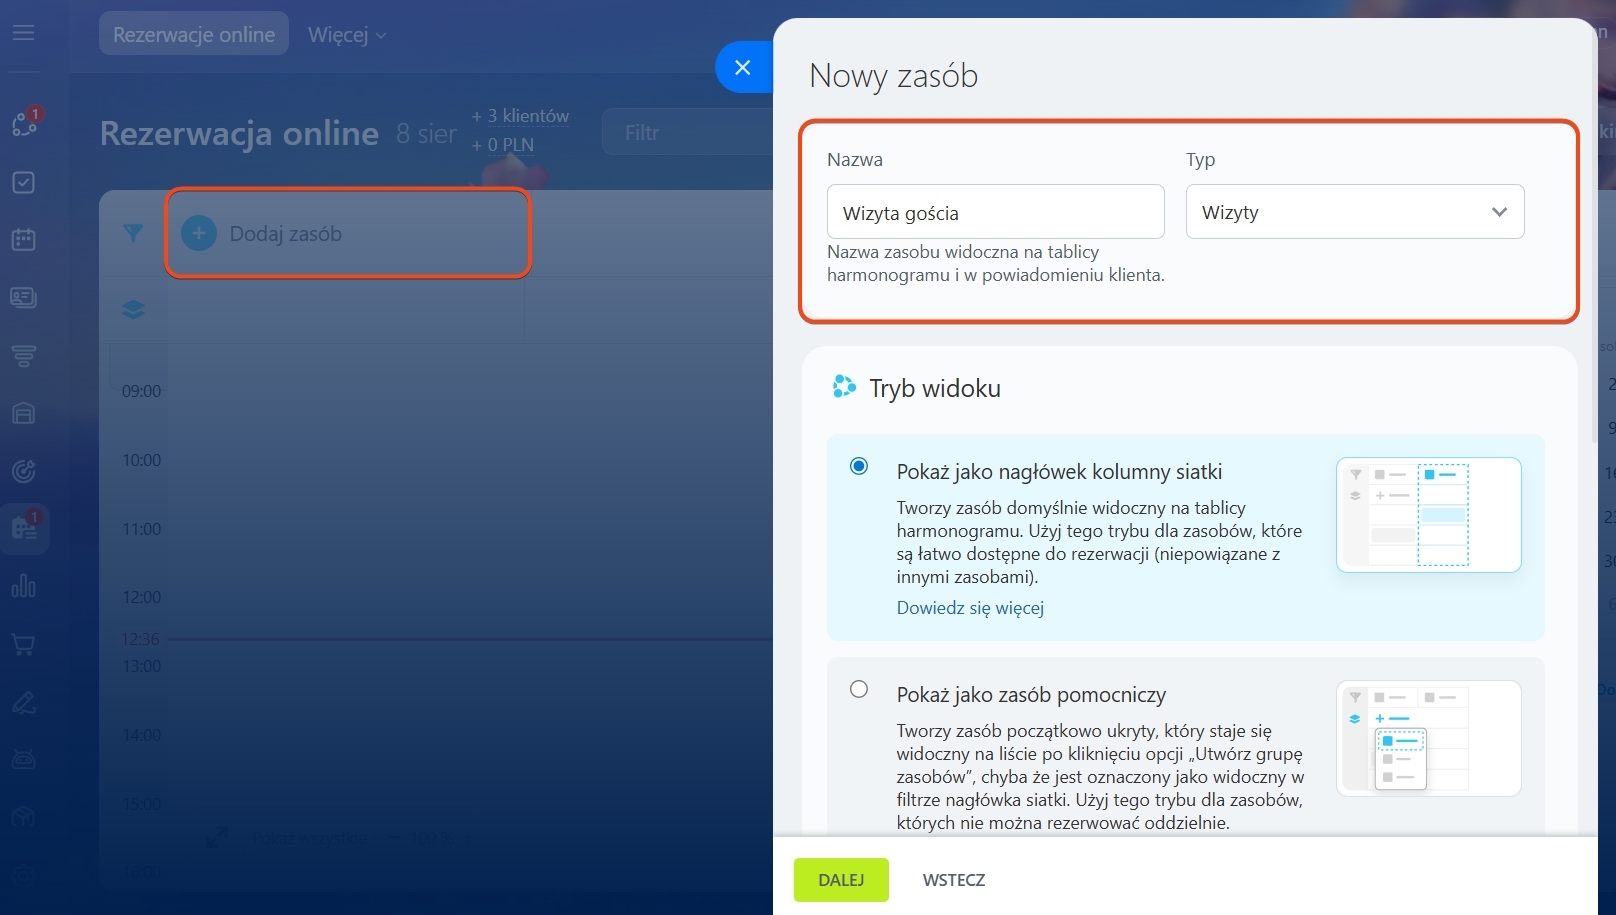Click the DALEJ button
Screen dimensions: 1616x915
click(841, 880)
